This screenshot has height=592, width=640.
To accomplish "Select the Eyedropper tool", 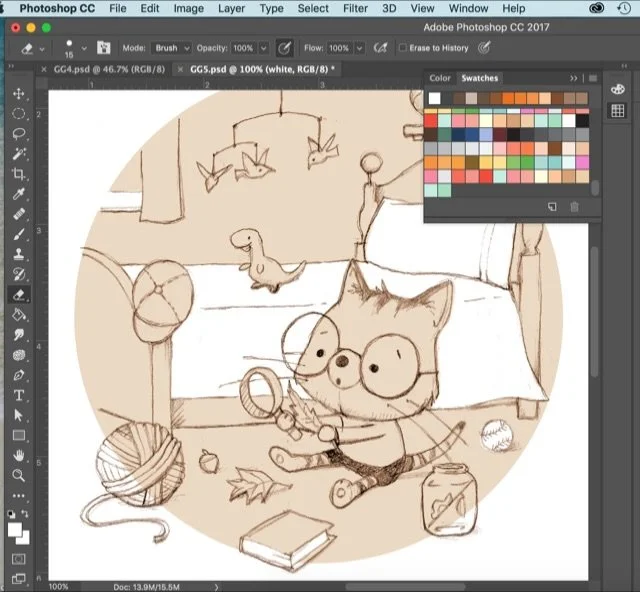I will pyautogui.click(x=19, y=194).
